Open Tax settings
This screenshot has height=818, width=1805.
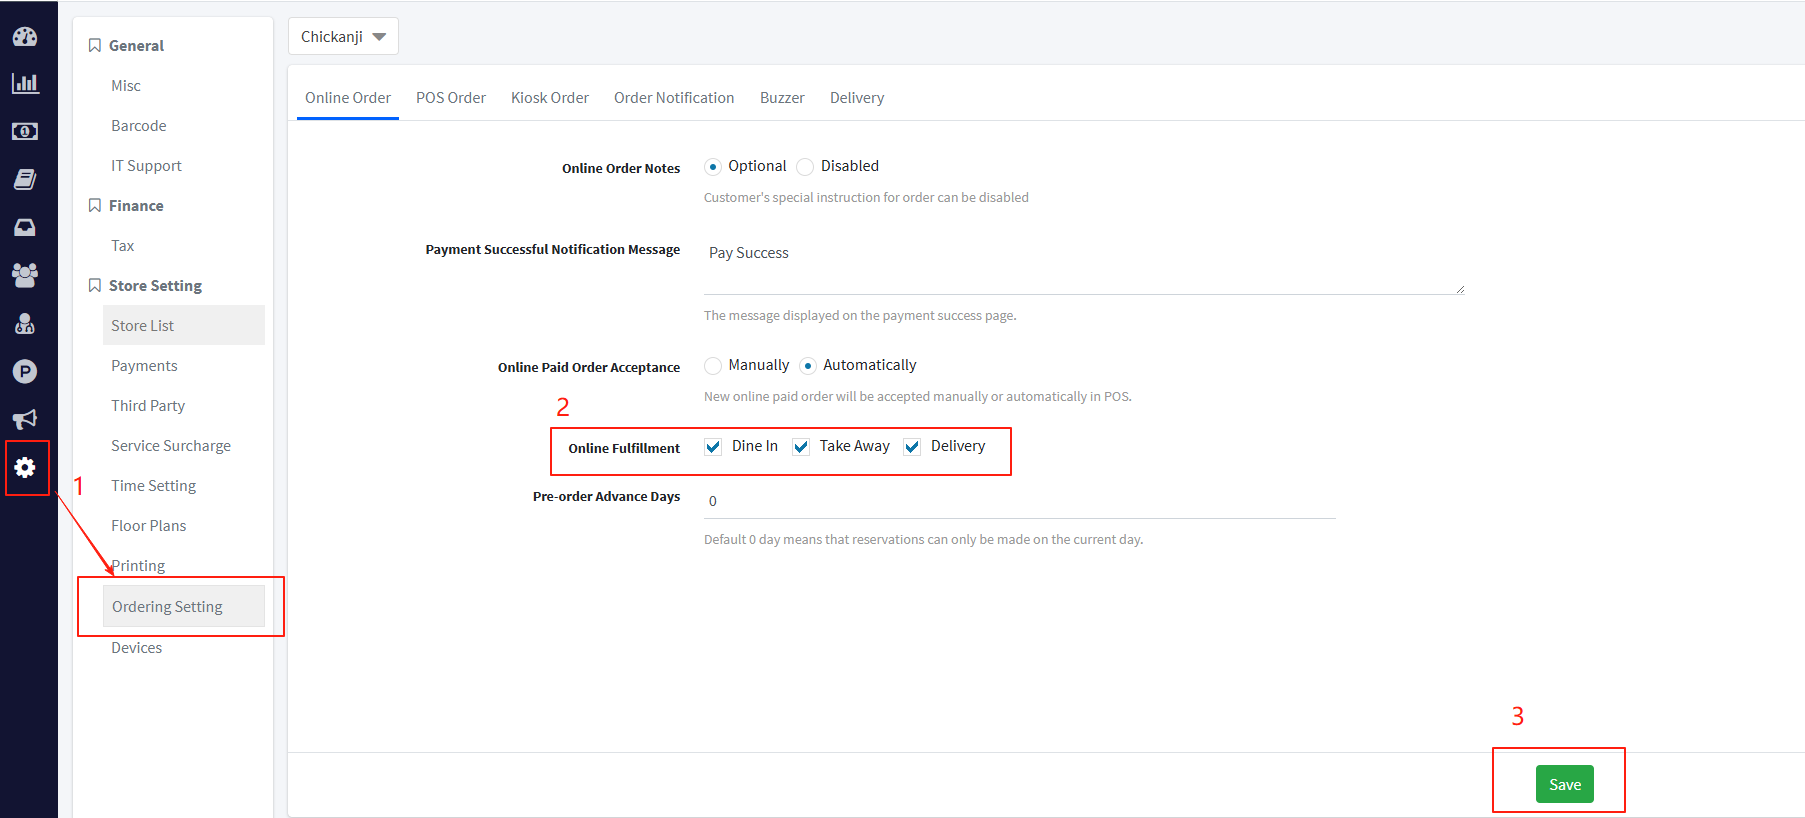[183, 246]
